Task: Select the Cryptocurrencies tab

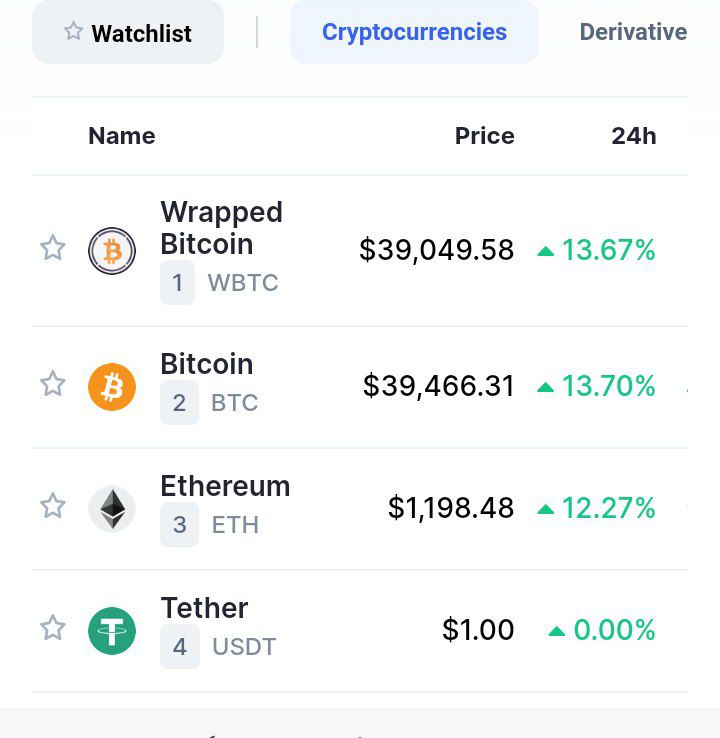Action: [414, 32]
